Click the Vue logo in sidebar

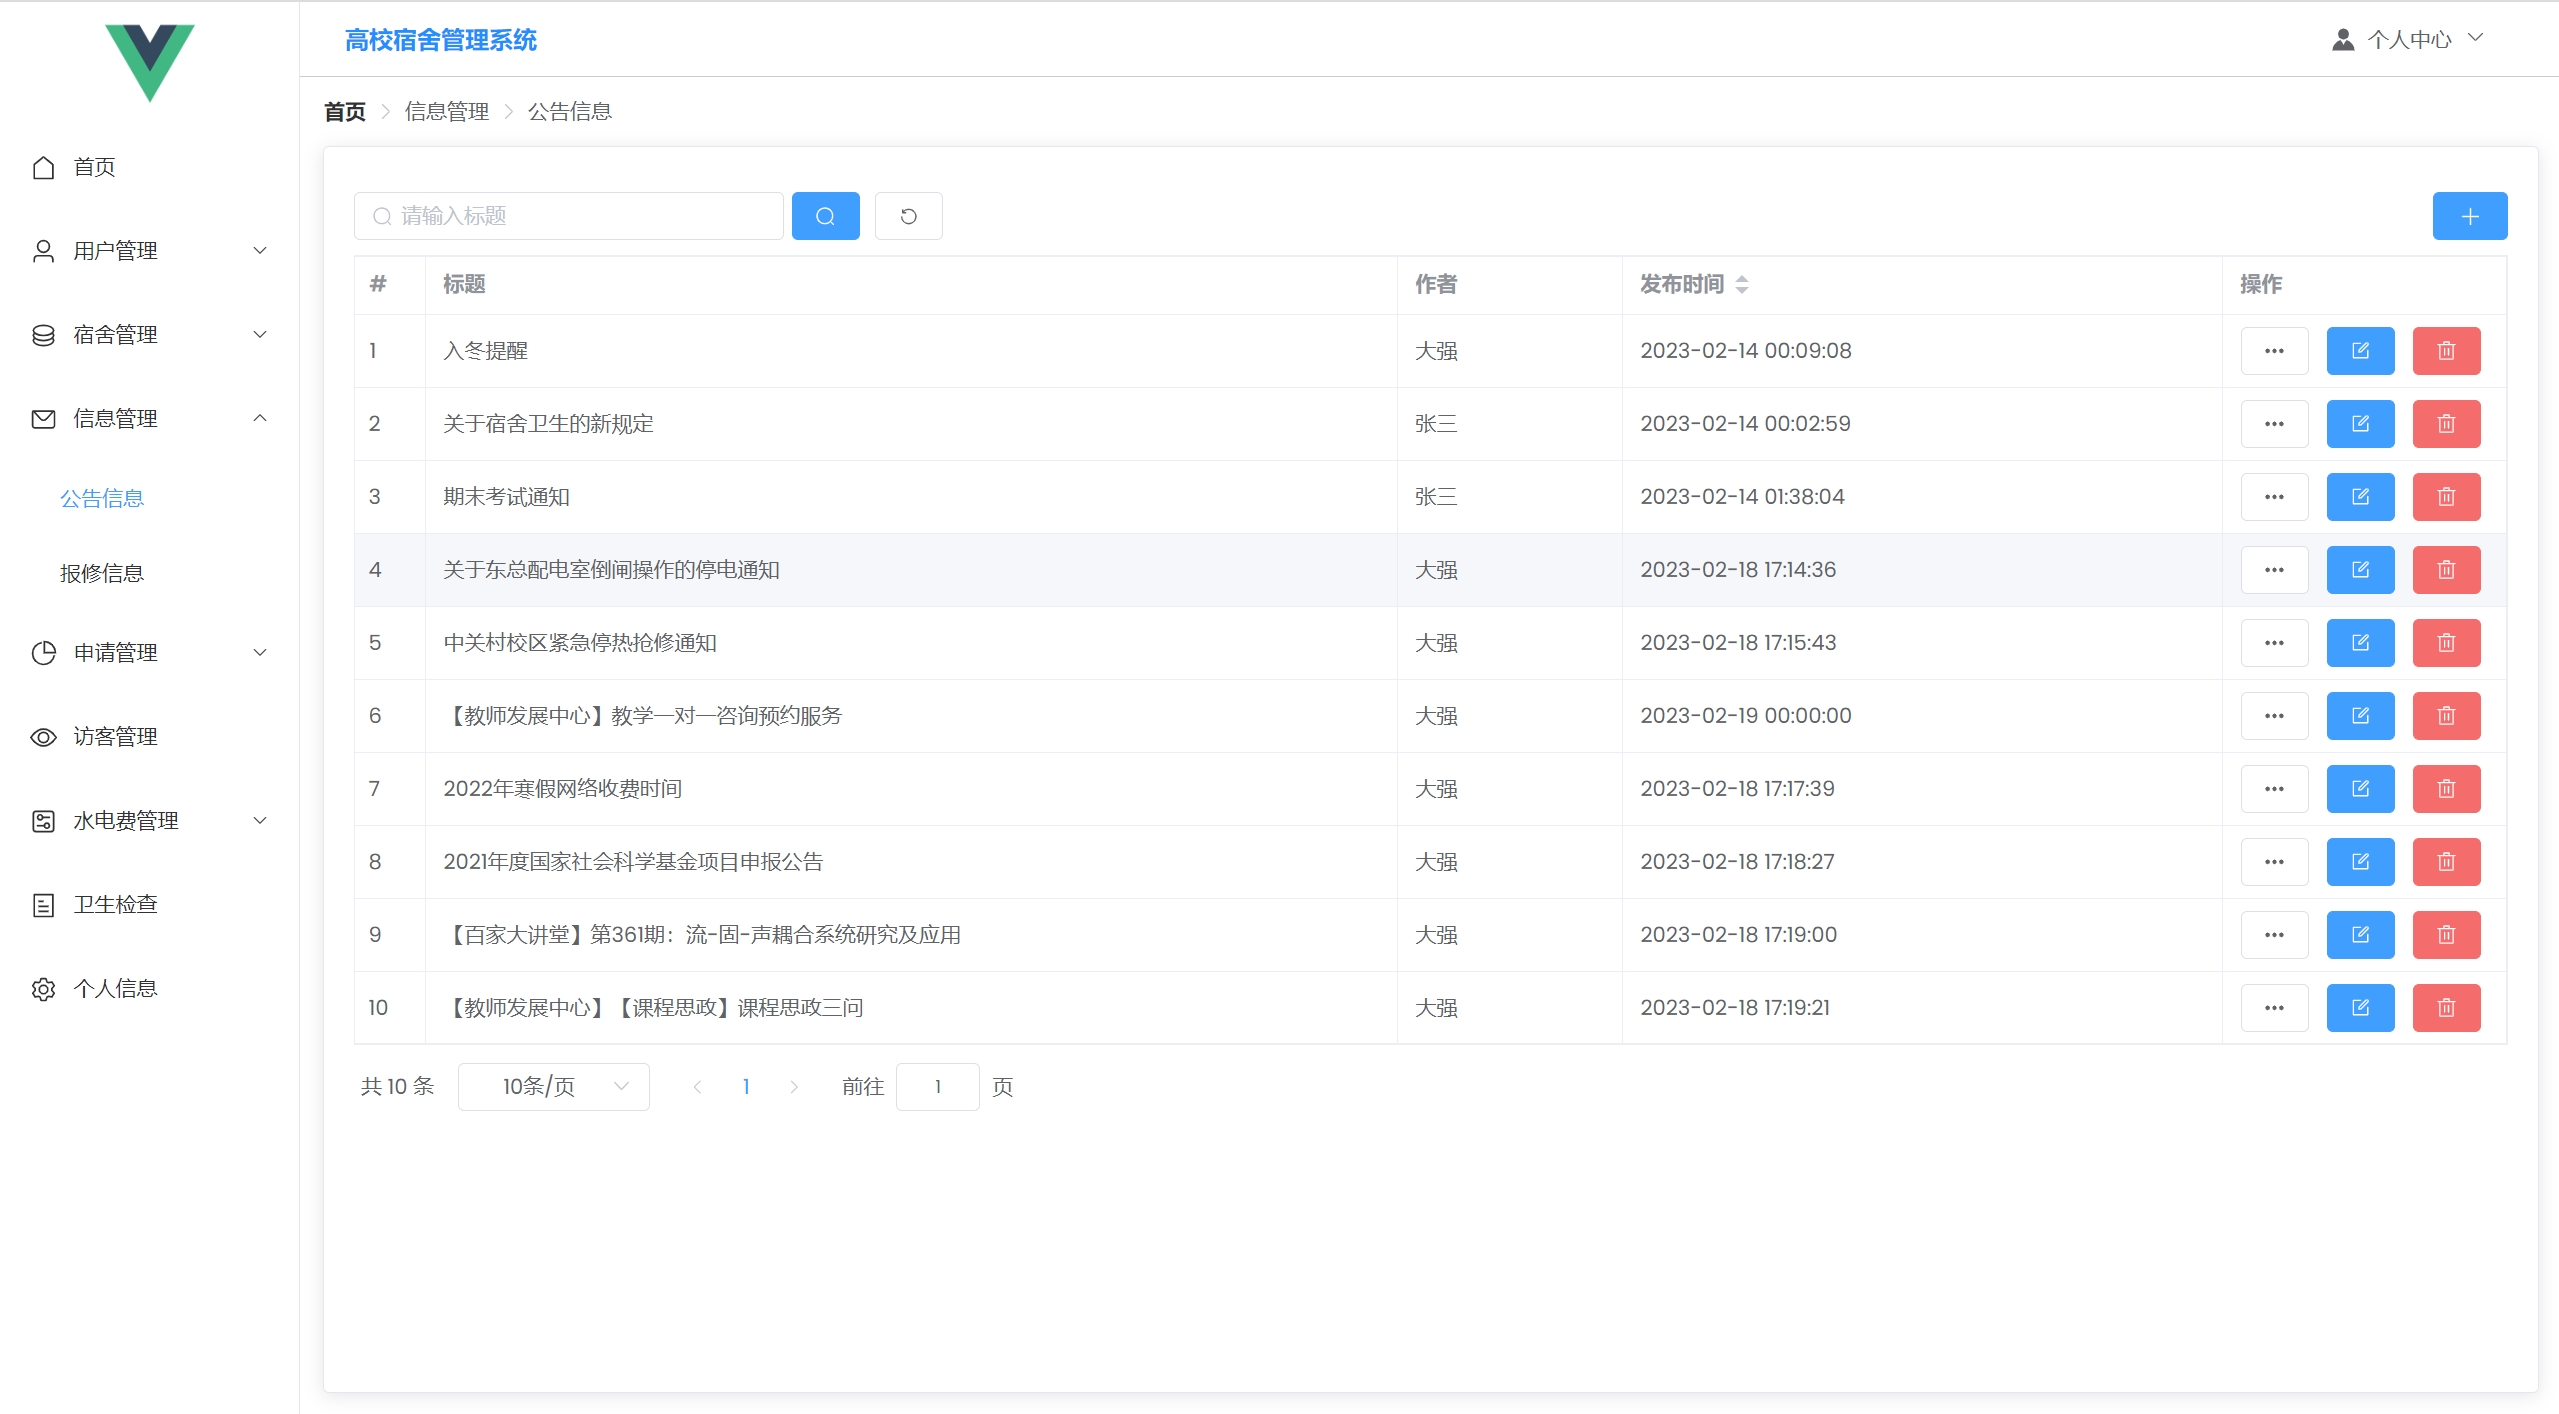[150, 61]
